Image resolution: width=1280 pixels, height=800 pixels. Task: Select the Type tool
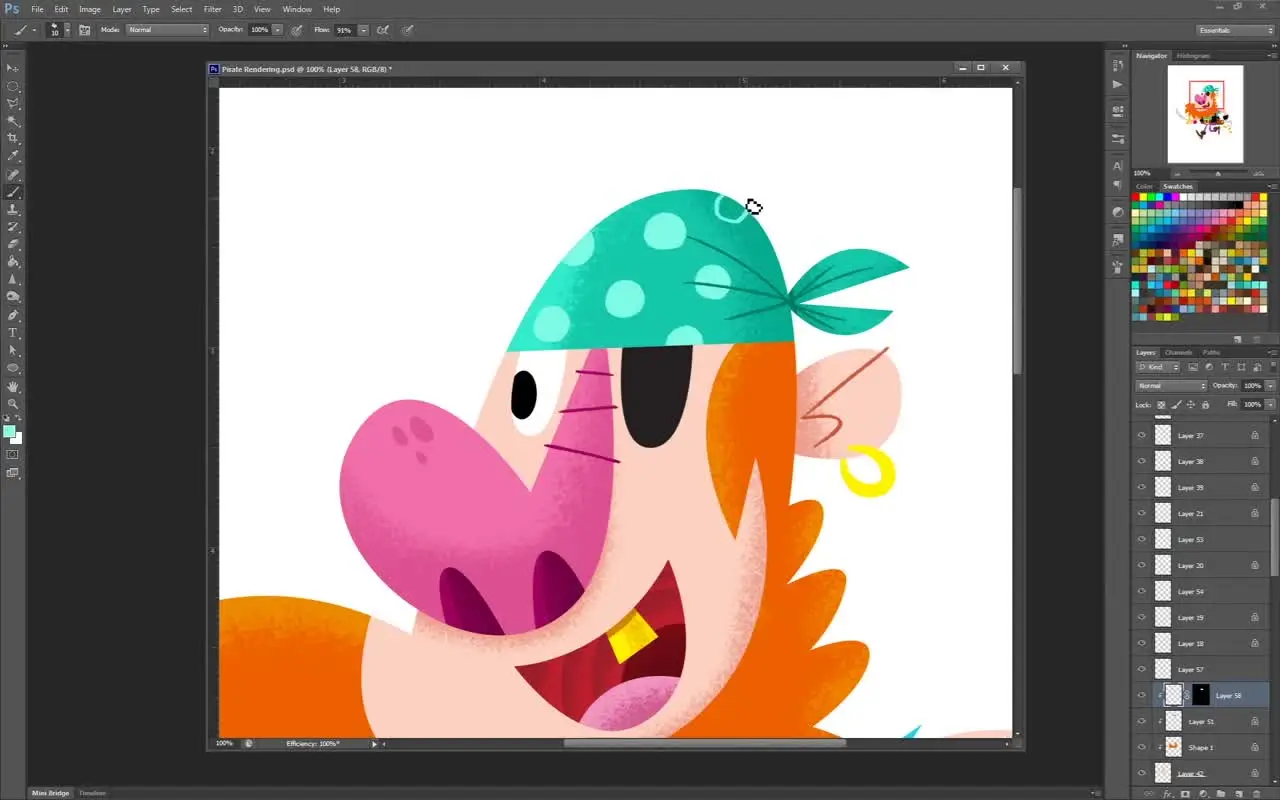[x=13, y=332]
